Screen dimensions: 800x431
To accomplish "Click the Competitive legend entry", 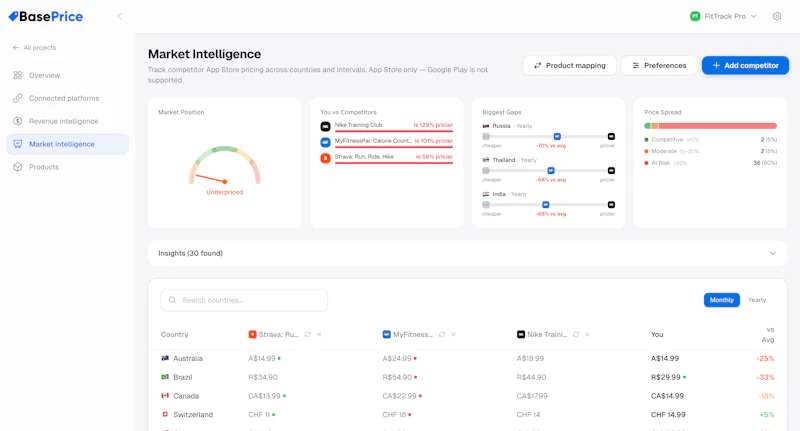I will tap(710, 140).
